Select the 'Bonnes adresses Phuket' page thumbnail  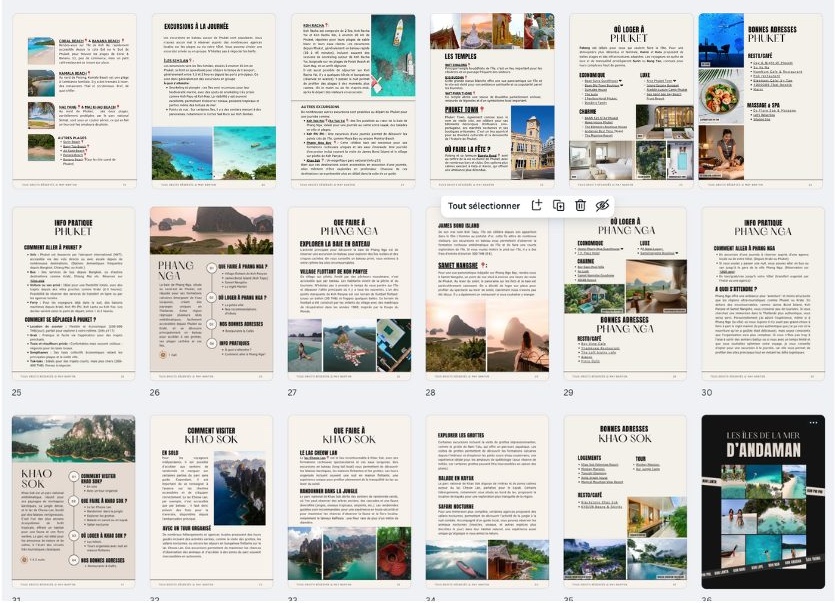click(762, 100)
